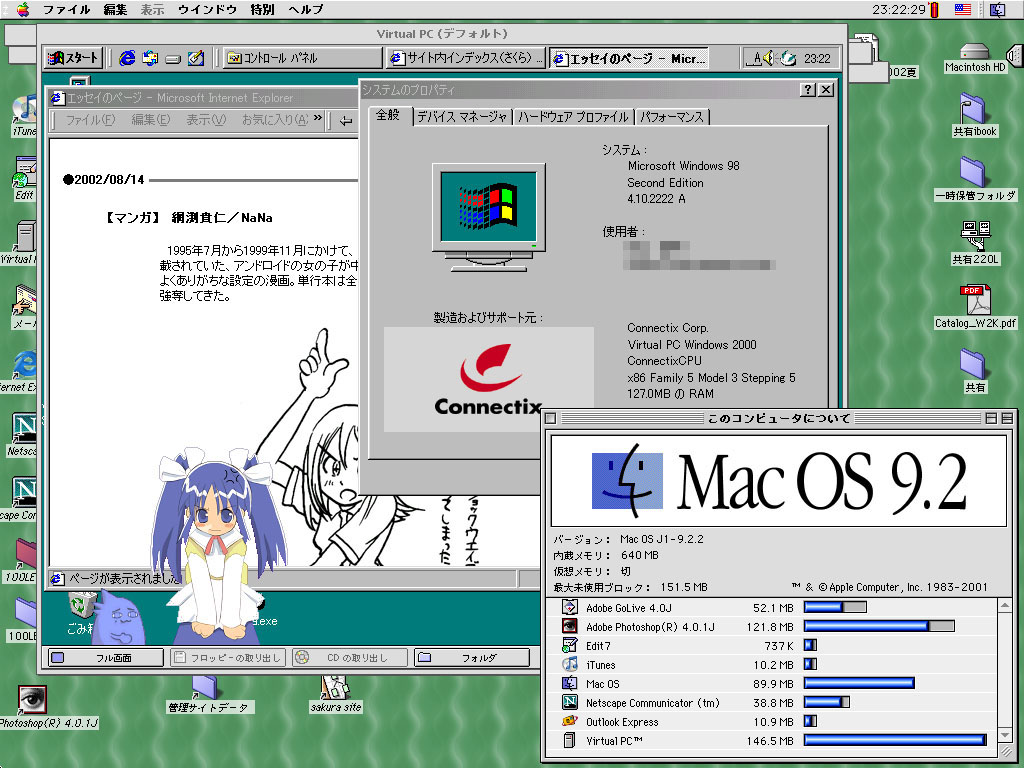Click the フル画面 button in Virtual PC
Image resolution: width=1024 pixels, height=768 pixels.
[x=106, y=658]
